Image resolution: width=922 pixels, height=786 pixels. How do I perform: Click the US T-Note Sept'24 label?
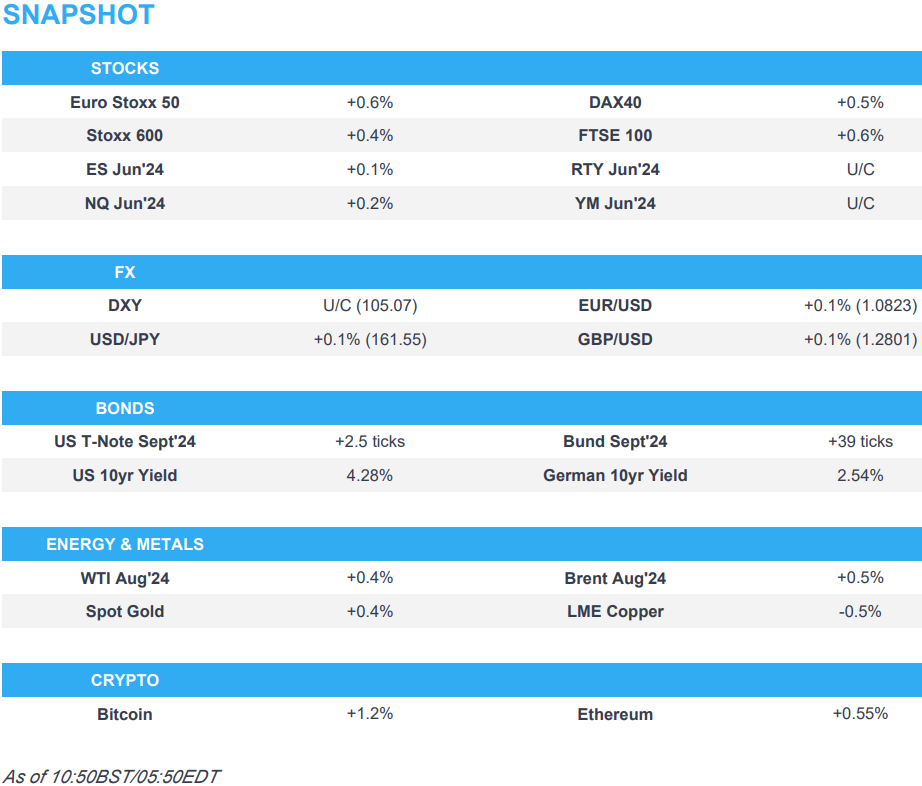(x=125, y=442)
